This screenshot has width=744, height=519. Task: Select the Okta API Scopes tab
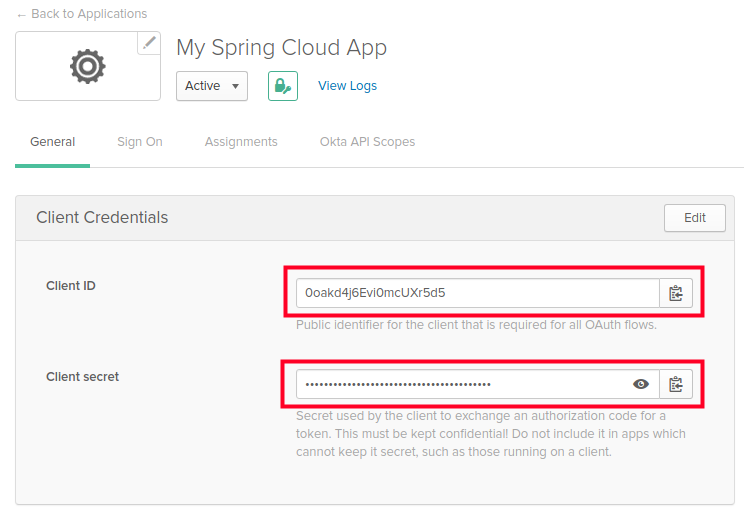(x=367, y=142)
